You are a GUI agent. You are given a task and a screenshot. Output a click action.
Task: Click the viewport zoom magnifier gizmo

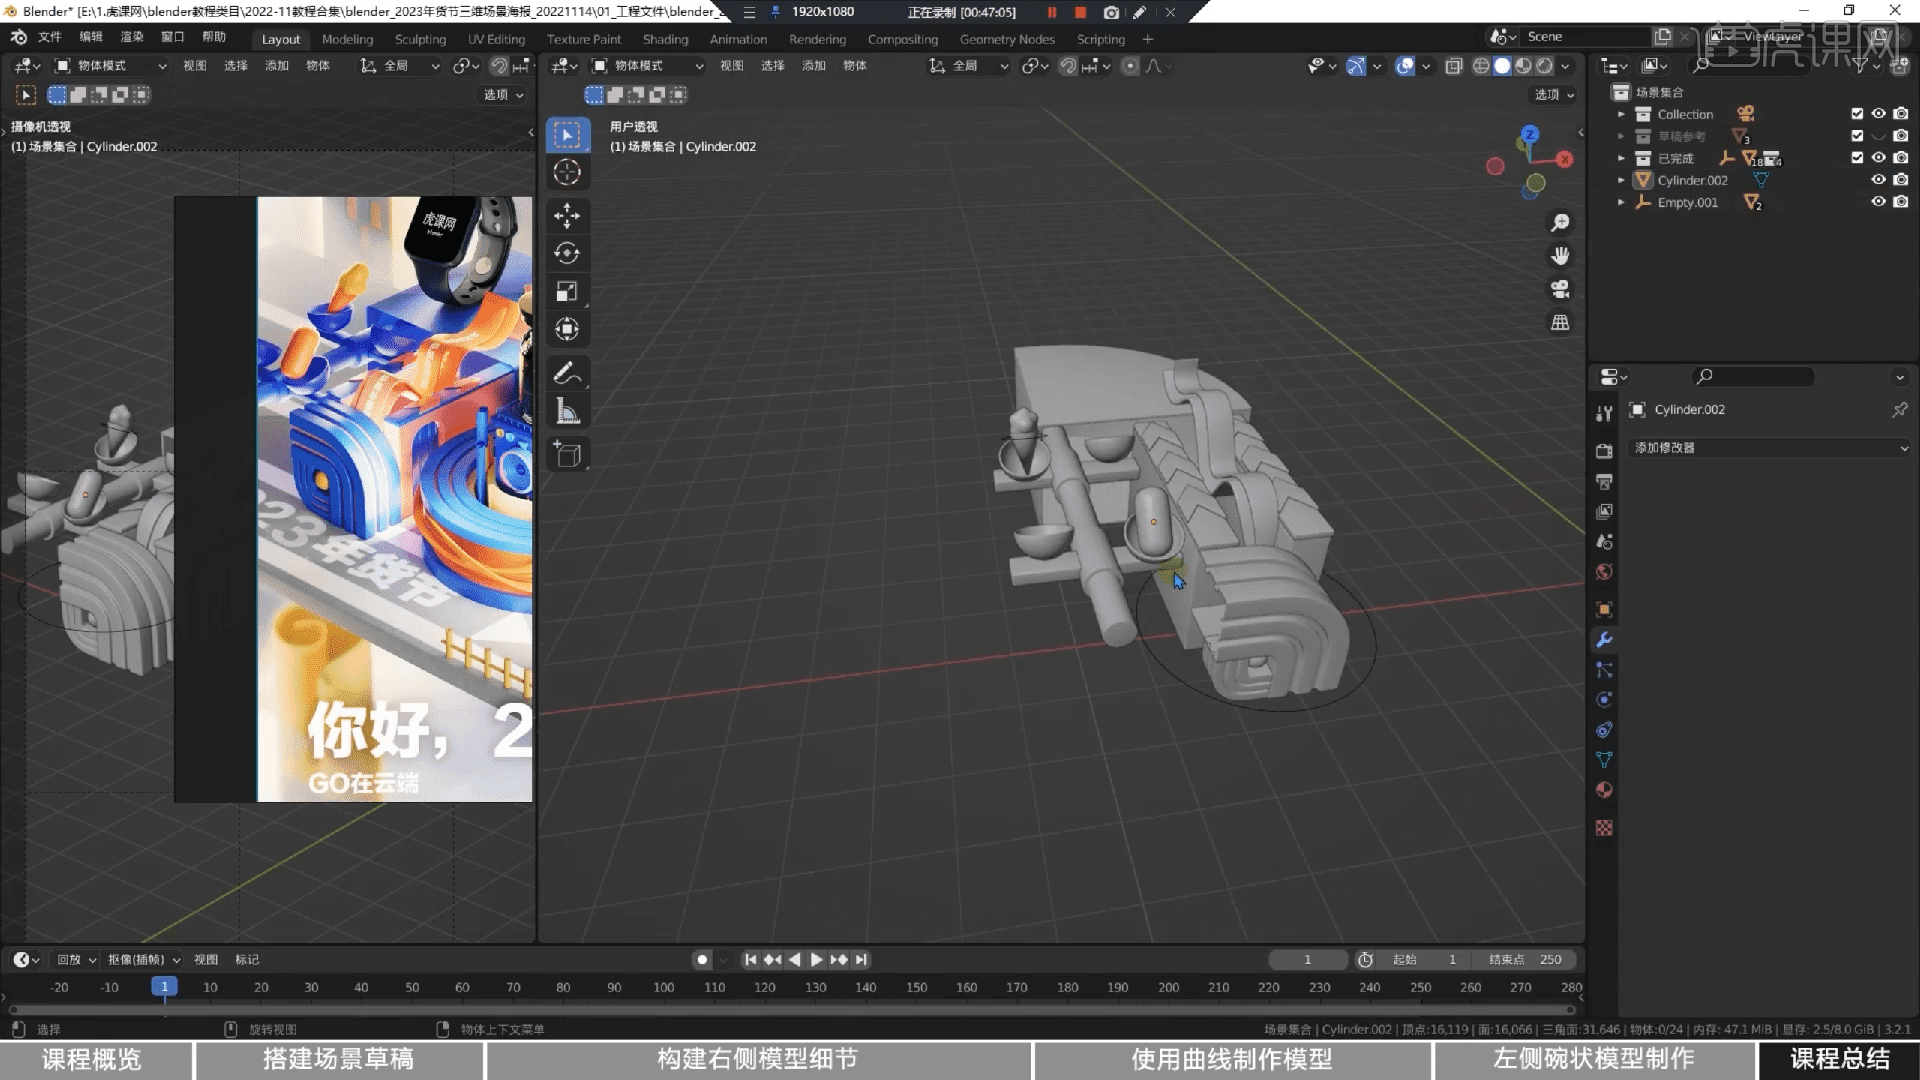[1560, 222]
